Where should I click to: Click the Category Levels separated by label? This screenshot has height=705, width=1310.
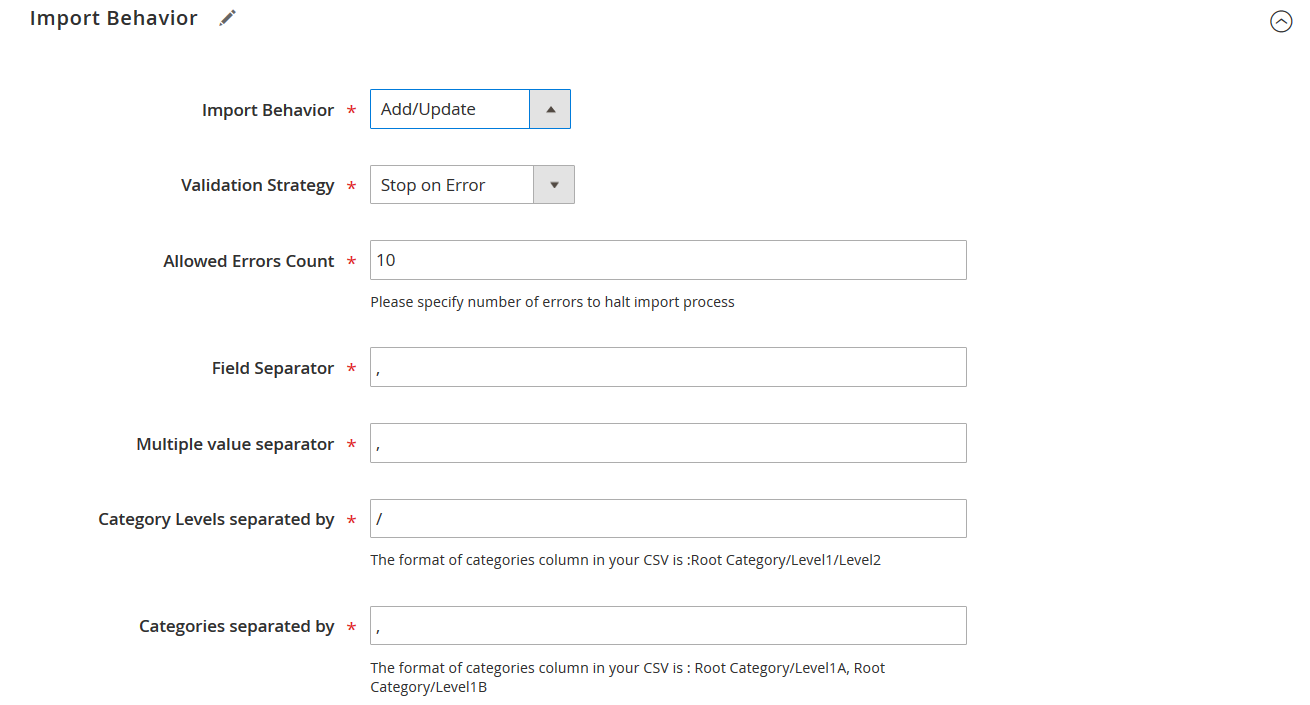click(216, 519)
